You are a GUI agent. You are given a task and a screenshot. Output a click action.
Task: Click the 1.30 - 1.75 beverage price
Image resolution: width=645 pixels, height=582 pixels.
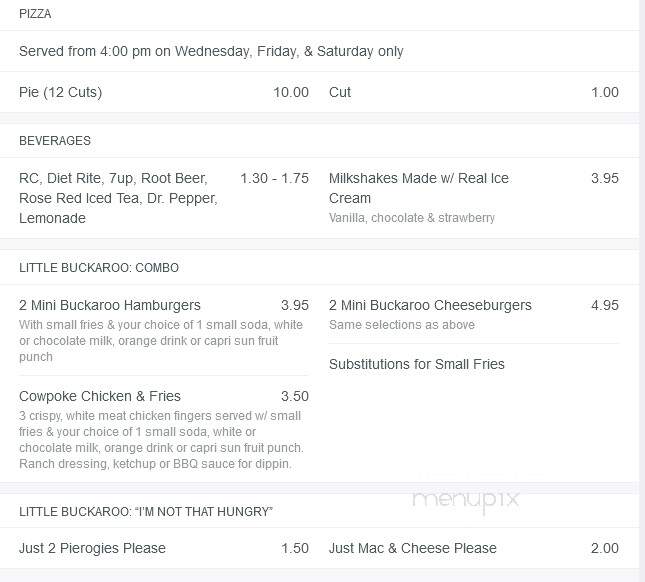[274, 179]
